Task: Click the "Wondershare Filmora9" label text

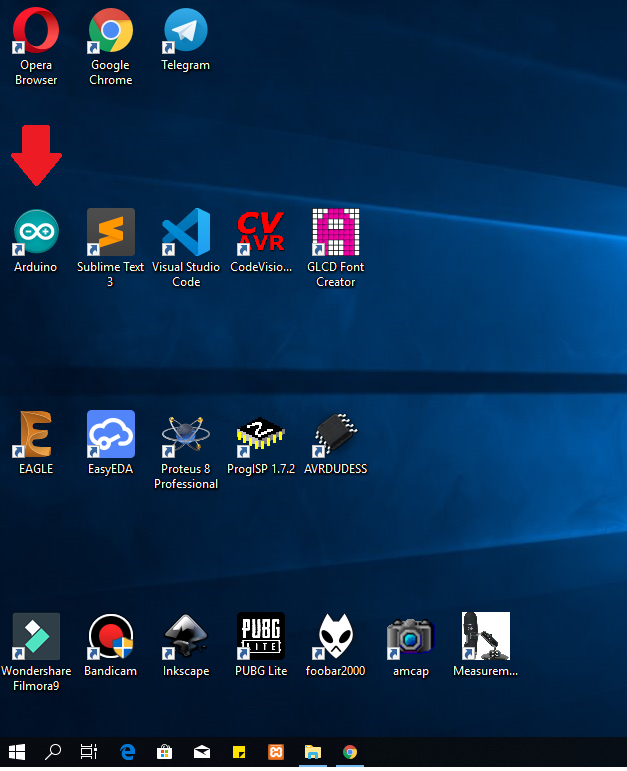Action: click(36, 679)
